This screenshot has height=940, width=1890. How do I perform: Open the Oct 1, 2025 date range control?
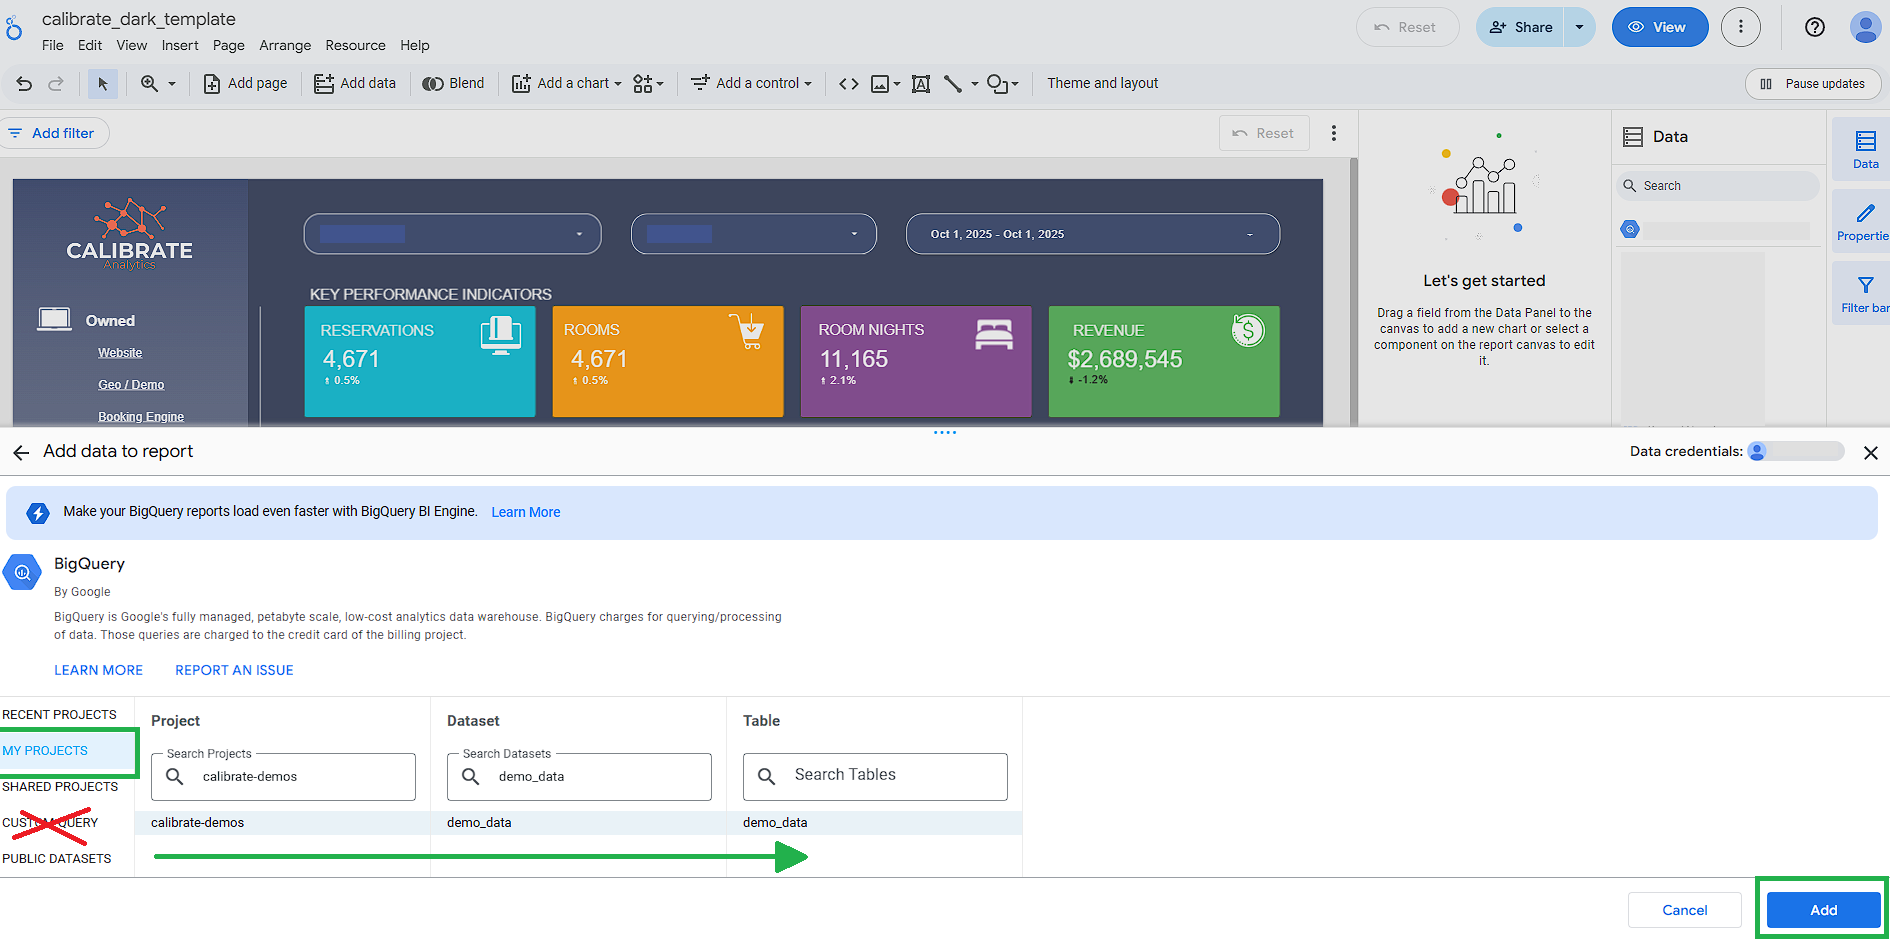coord(1093,234)
